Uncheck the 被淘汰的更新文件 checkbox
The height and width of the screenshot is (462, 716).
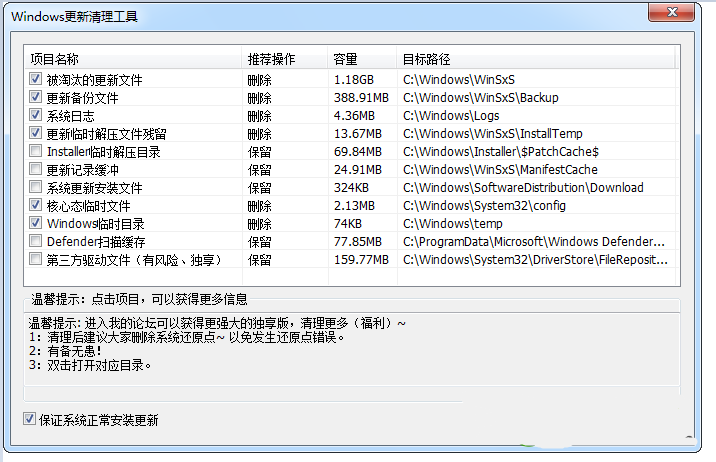pos(35,79)
